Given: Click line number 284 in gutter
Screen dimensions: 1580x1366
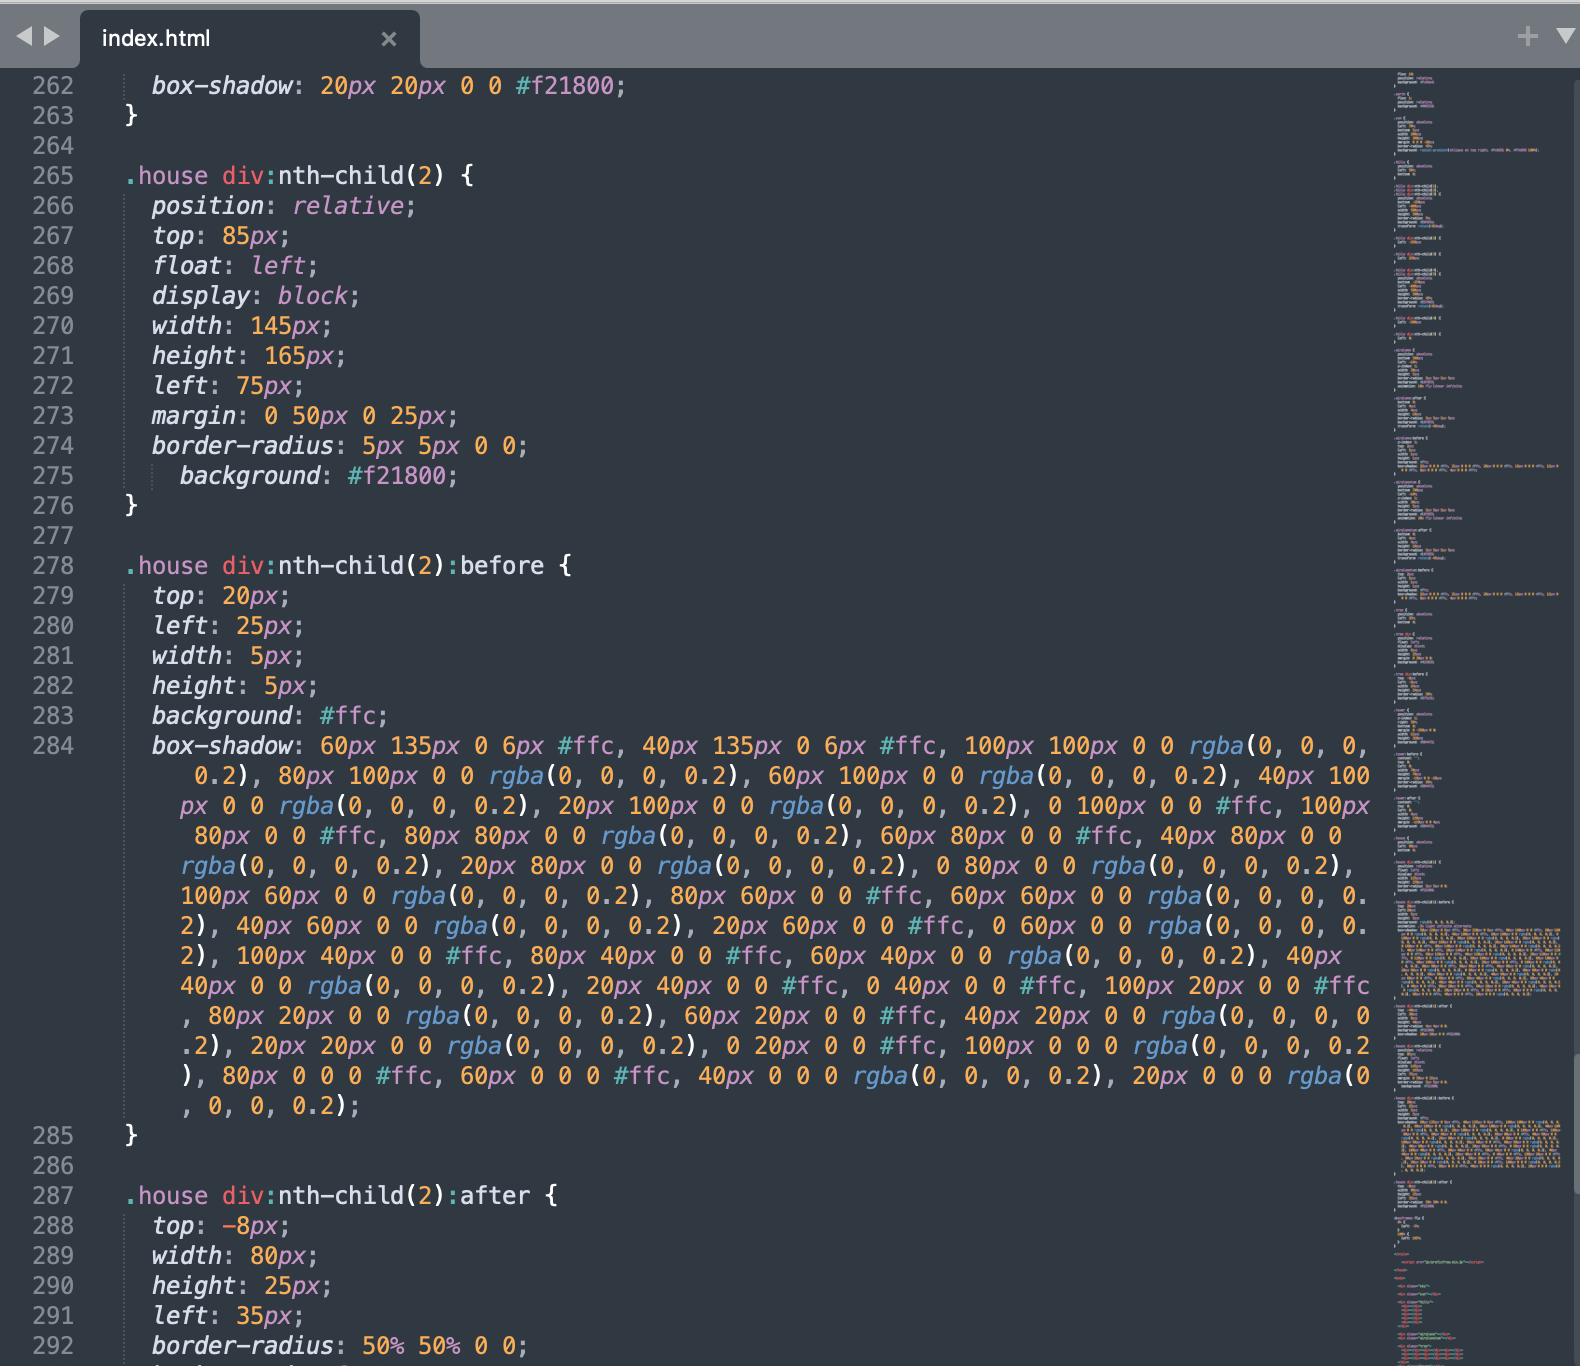Looking at the screenshot, I should [x=53, y=746].
